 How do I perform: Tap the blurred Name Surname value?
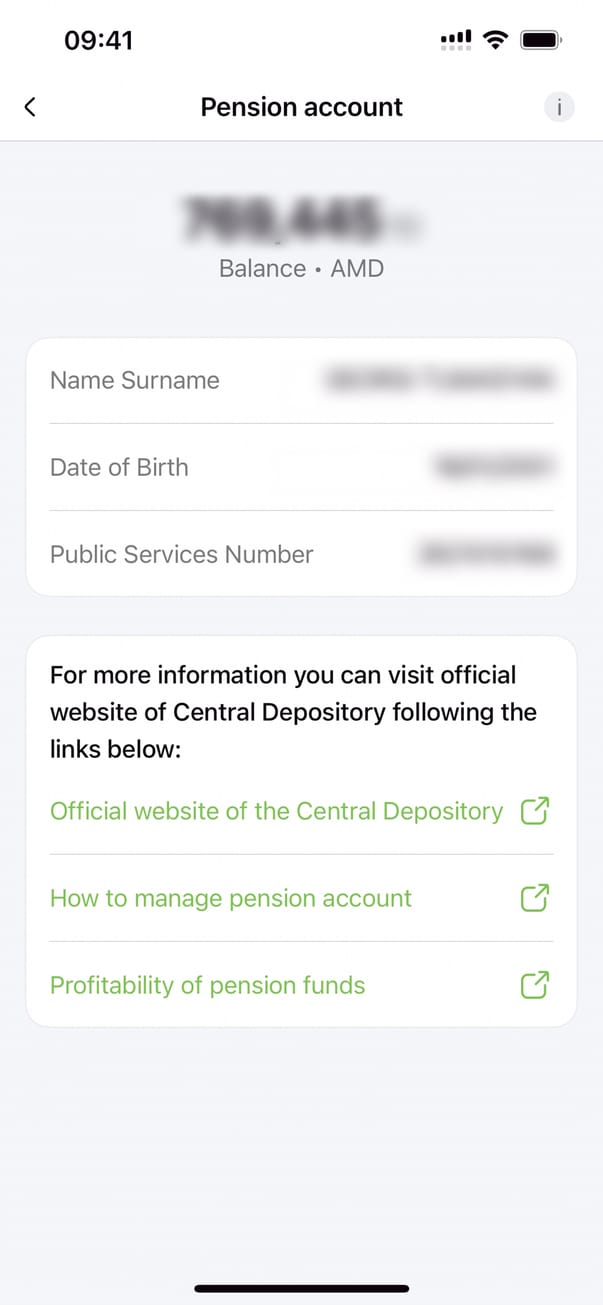pyautogui.click(x=439, y=380)
